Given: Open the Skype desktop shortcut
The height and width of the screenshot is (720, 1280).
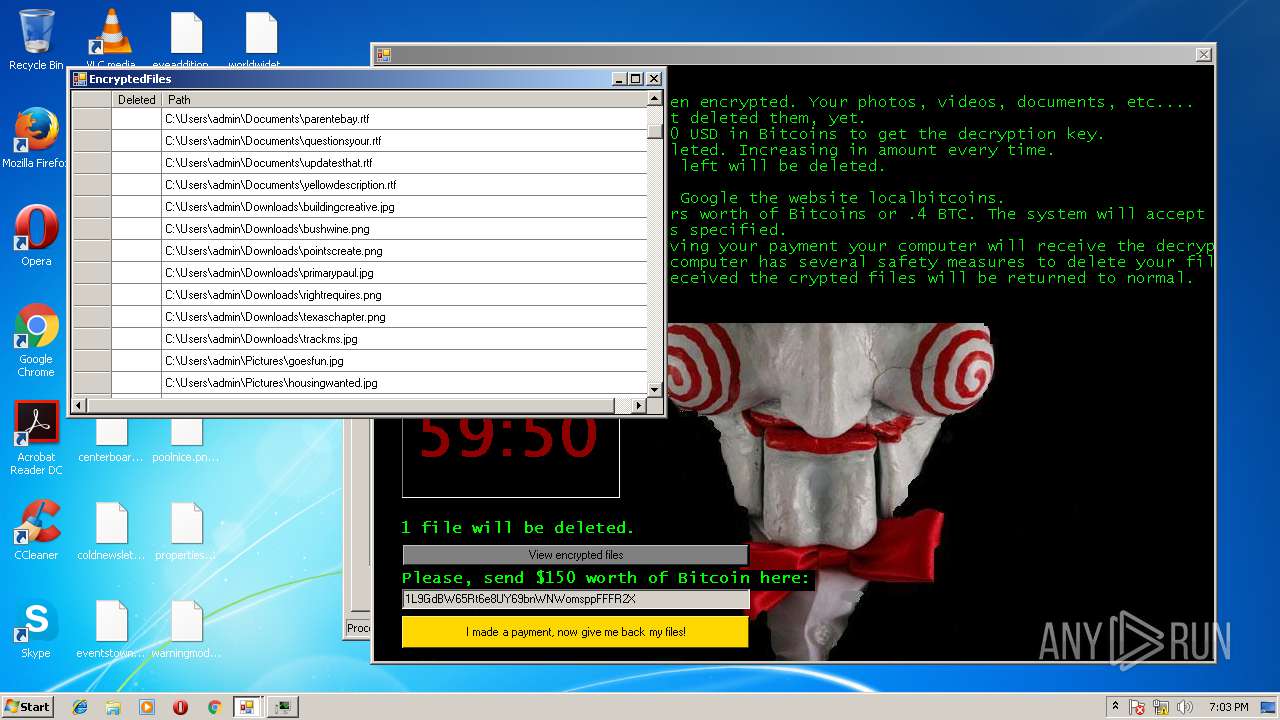Looking at the screenshot, I should coord(36,628).
